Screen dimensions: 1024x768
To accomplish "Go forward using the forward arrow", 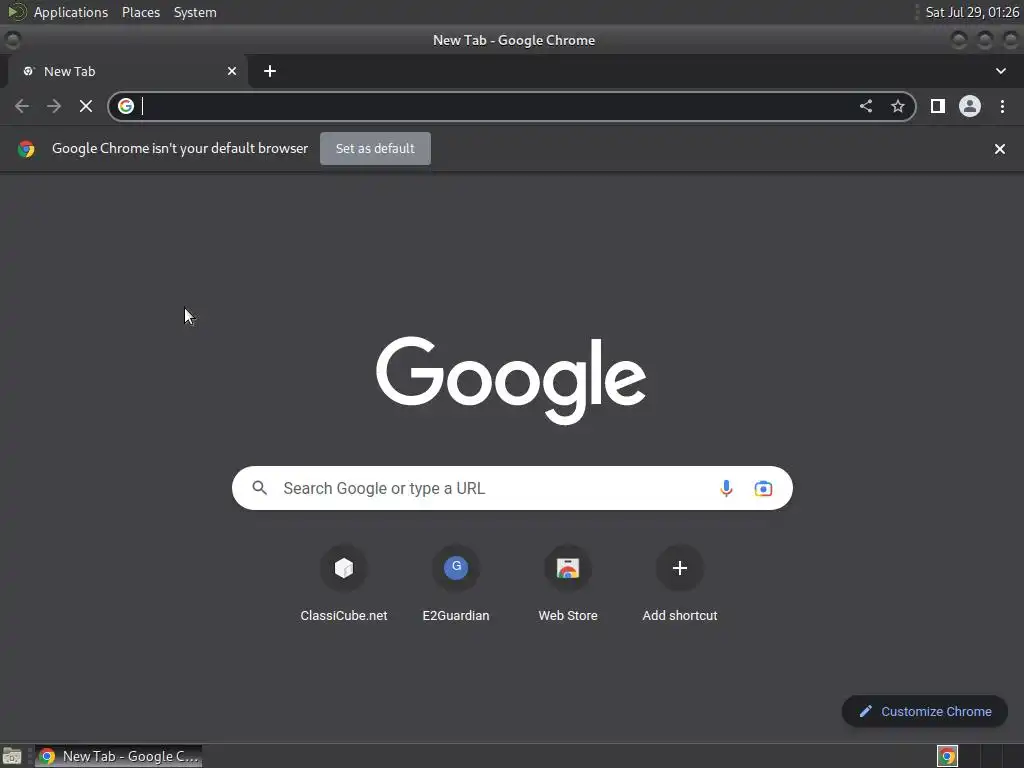I will click(54, 106).
